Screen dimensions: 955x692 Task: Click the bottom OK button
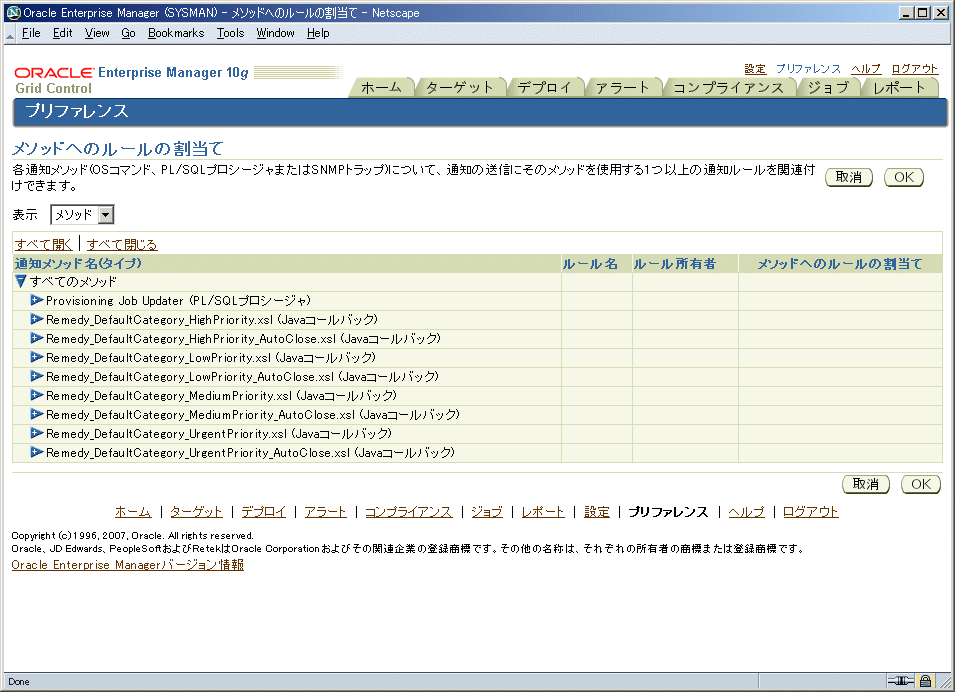[x=921, y=484]
